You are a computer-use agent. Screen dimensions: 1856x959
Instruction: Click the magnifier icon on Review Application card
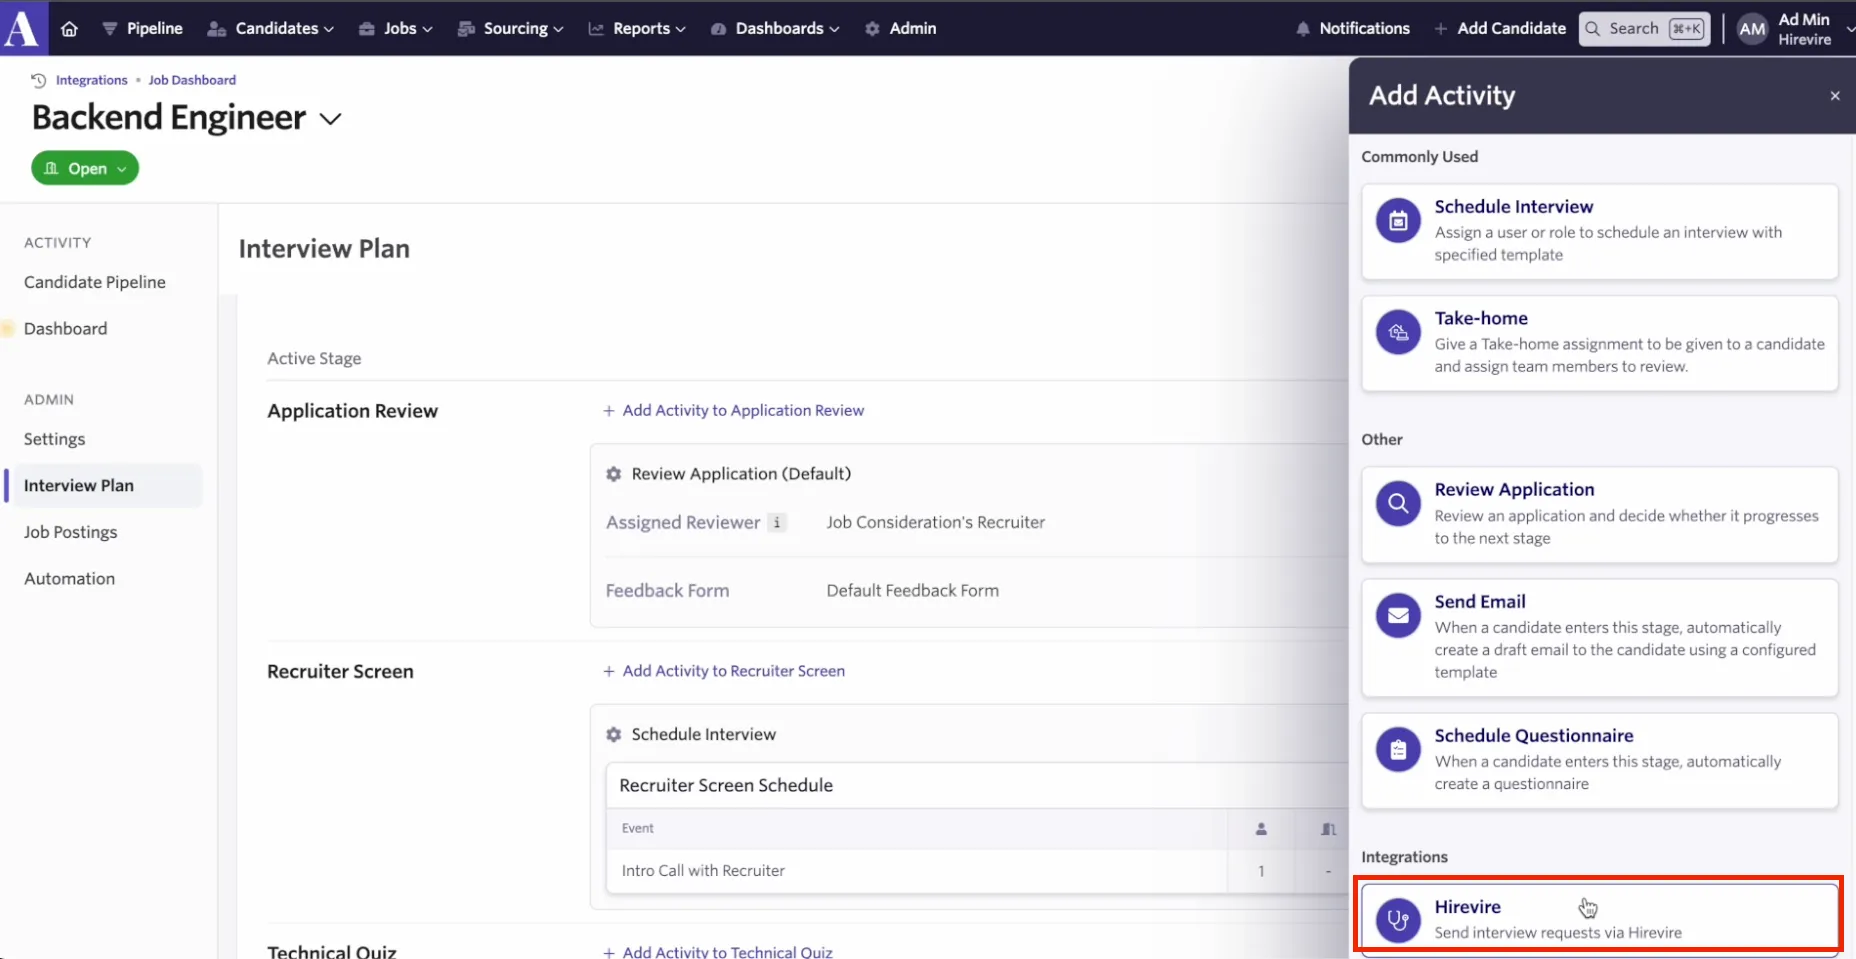point(1398,503)
